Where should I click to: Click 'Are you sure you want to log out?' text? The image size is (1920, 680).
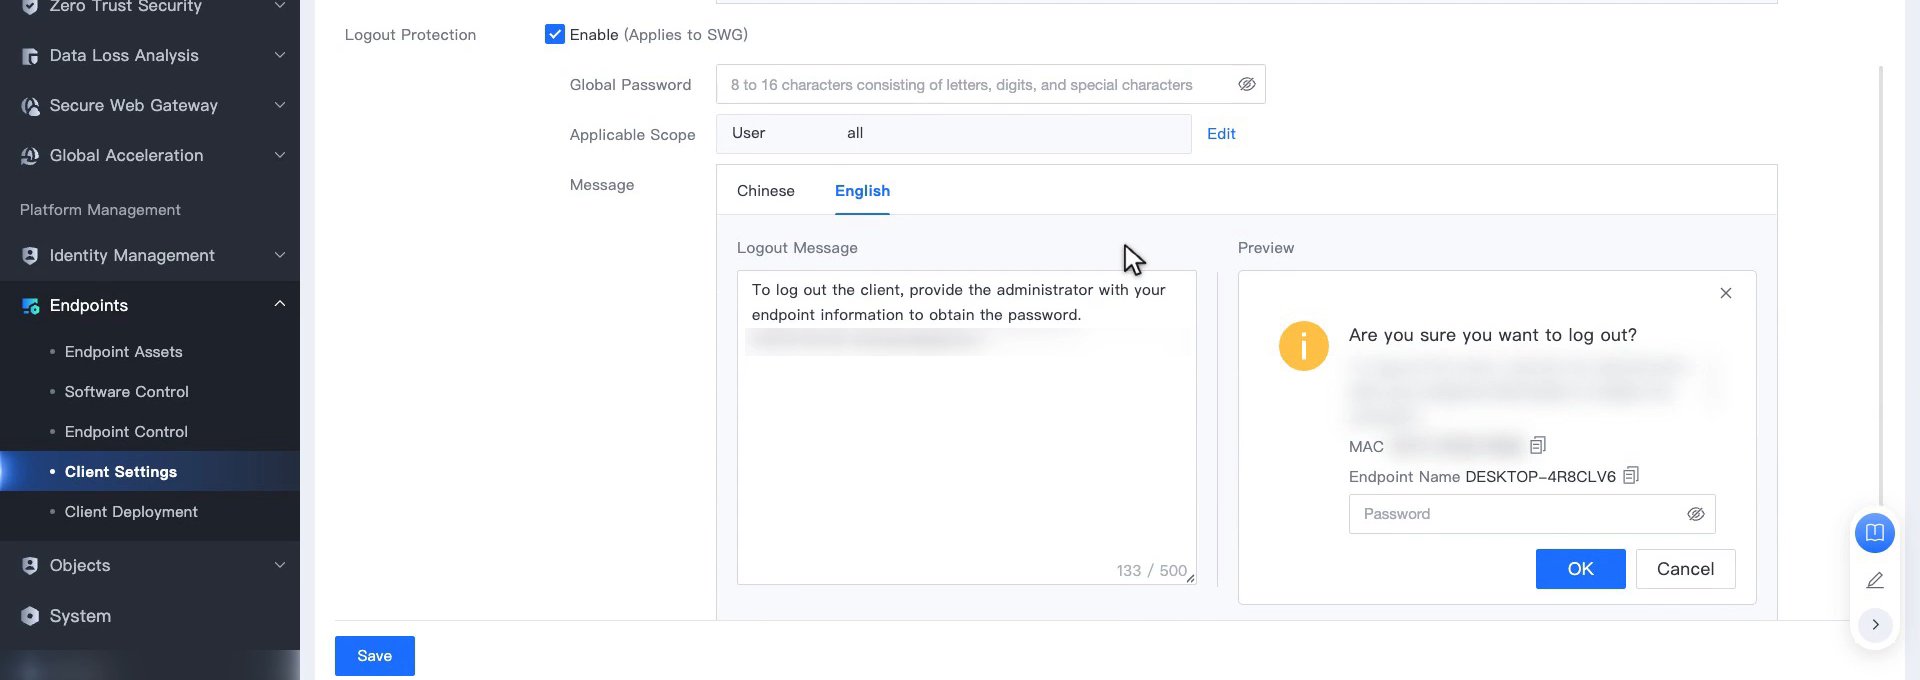coord(1493,335)
